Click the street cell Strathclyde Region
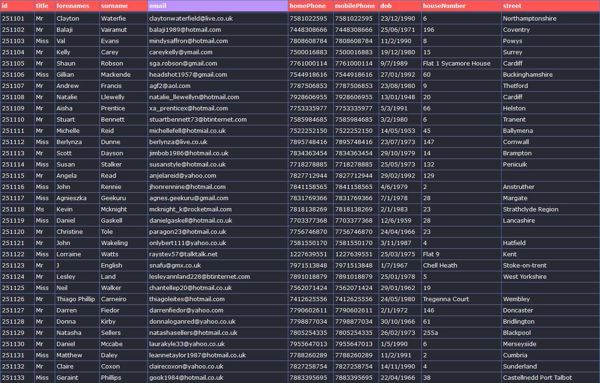Viewport: 600px width, 383px height. tap(550, 209)
